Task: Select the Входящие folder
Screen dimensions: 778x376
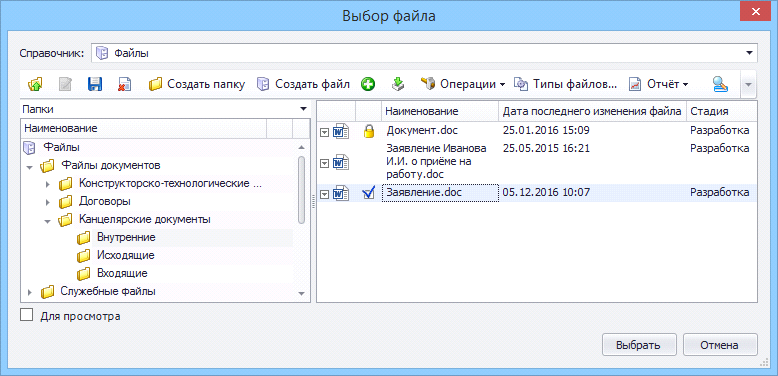Action: click(122, 273)
